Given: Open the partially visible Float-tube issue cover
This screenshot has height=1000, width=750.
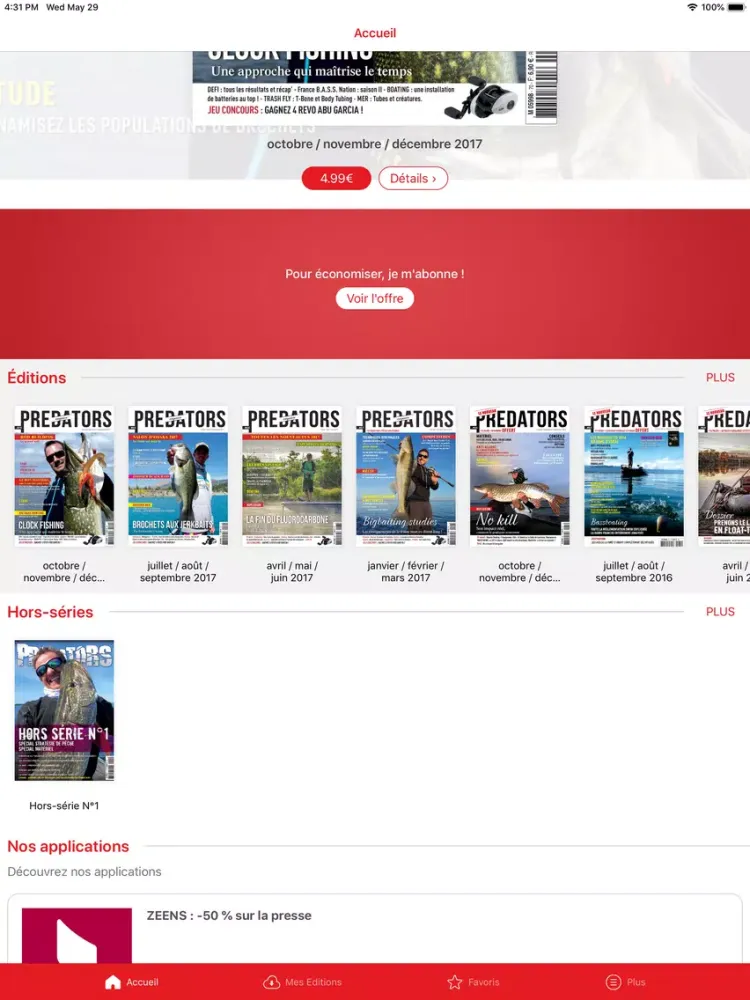Looking at the screenshot, I should pos(724,476).
